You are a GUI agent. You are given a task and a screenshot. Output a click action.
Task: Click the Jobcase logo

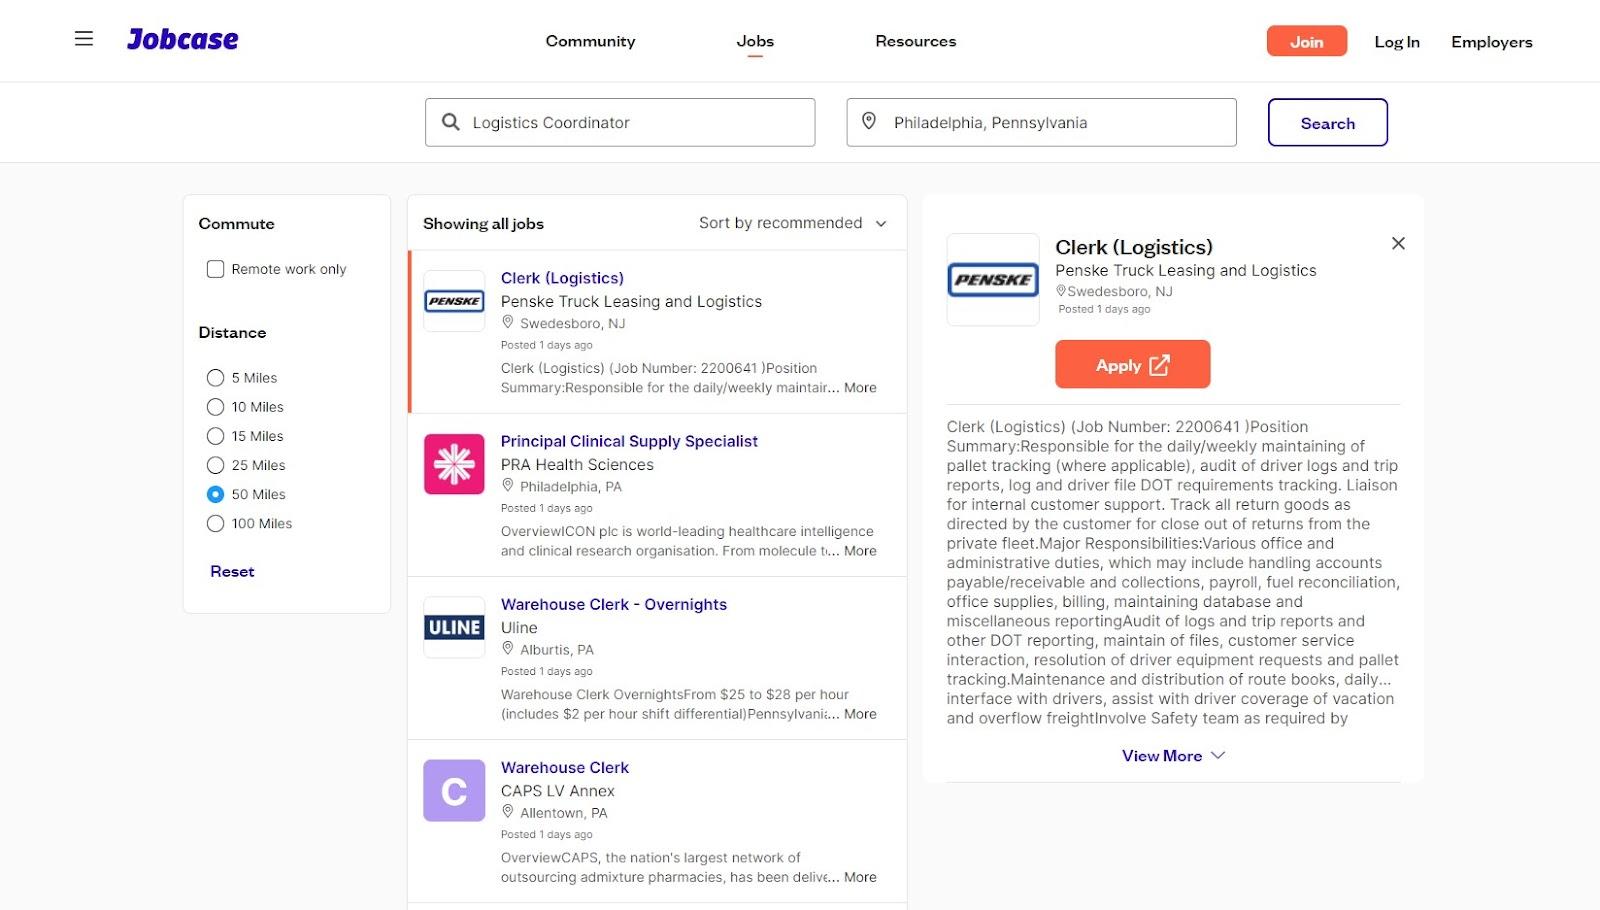click(183, 39)
